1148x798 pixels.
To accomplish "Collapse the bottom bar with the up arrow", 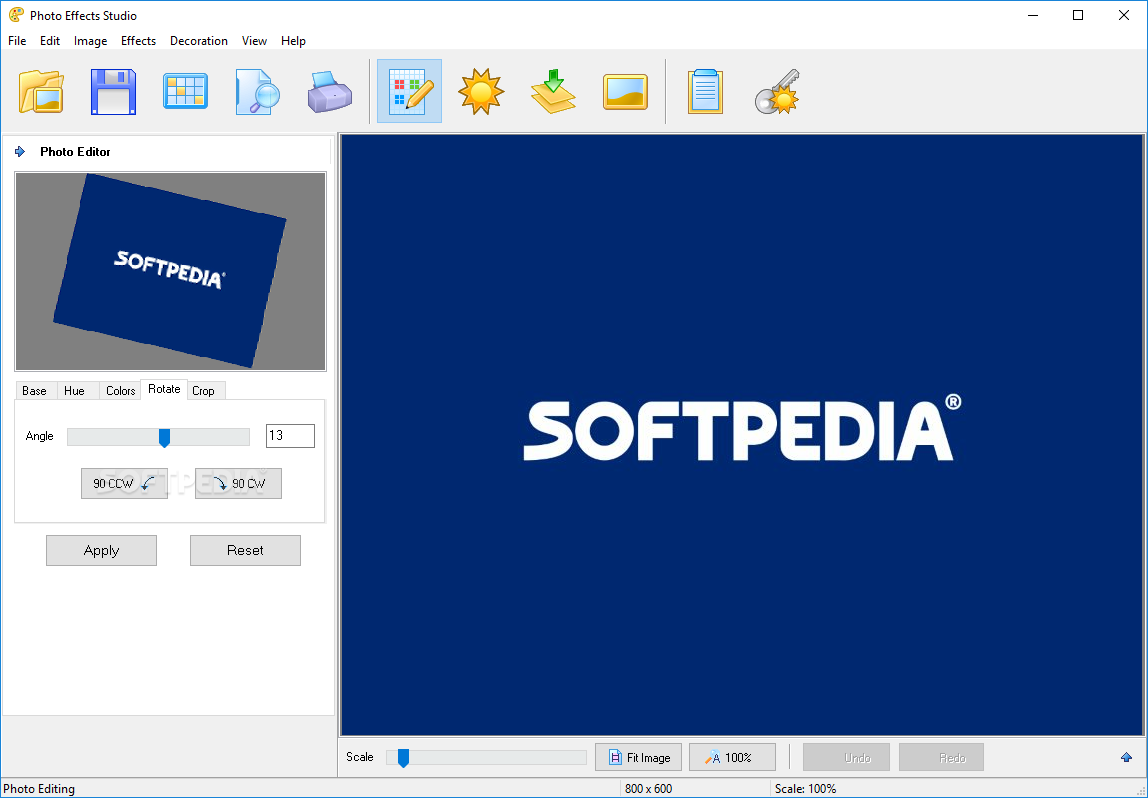I will (1126, 757).
